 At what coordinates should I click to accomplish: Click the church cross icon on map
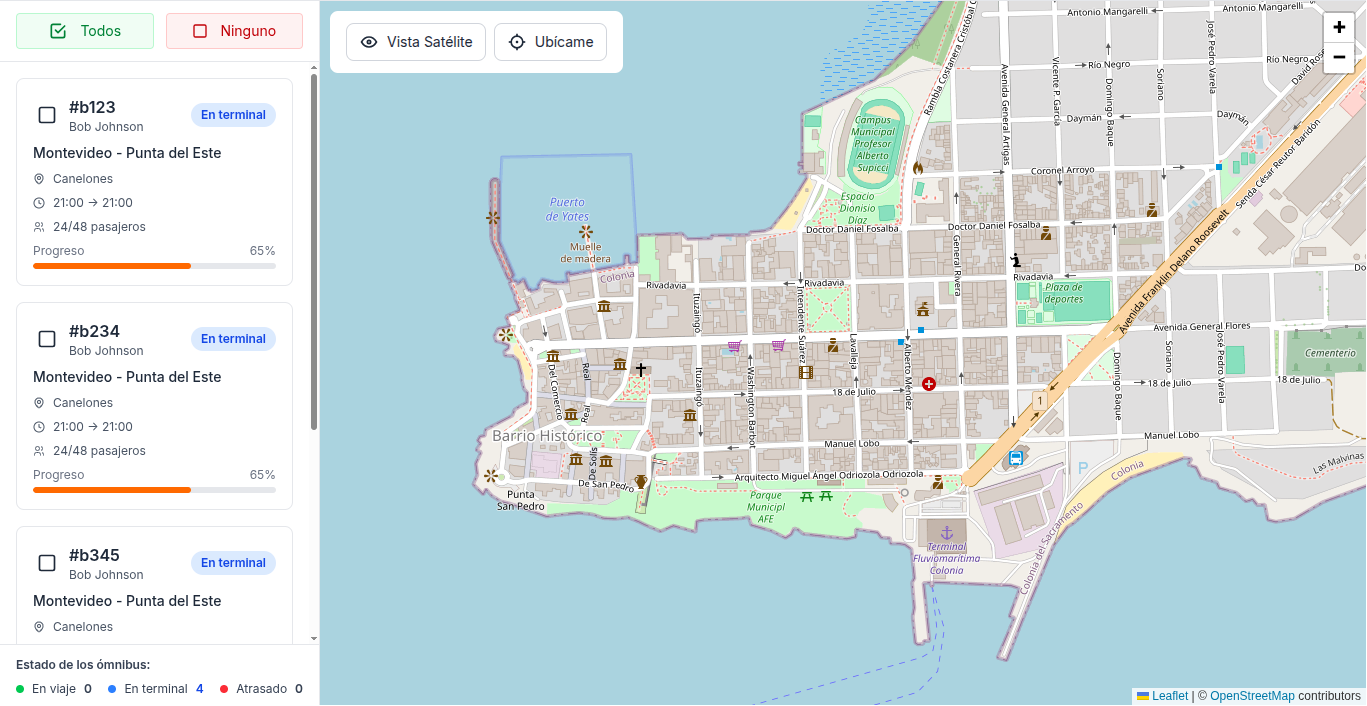641,370
